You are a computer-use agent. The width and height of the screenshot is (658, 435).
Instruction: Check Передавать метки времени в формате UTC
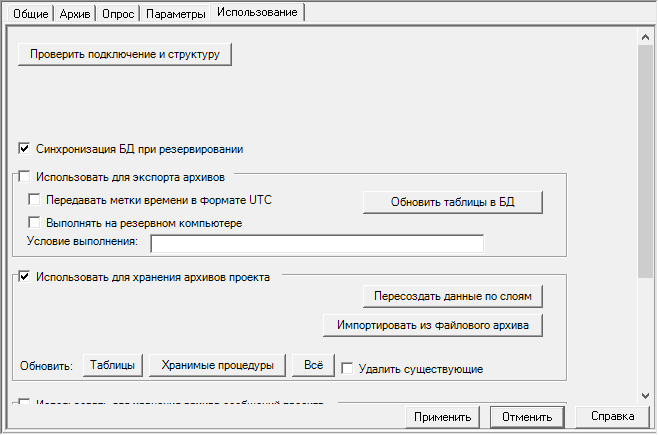(x=34, y=199)
